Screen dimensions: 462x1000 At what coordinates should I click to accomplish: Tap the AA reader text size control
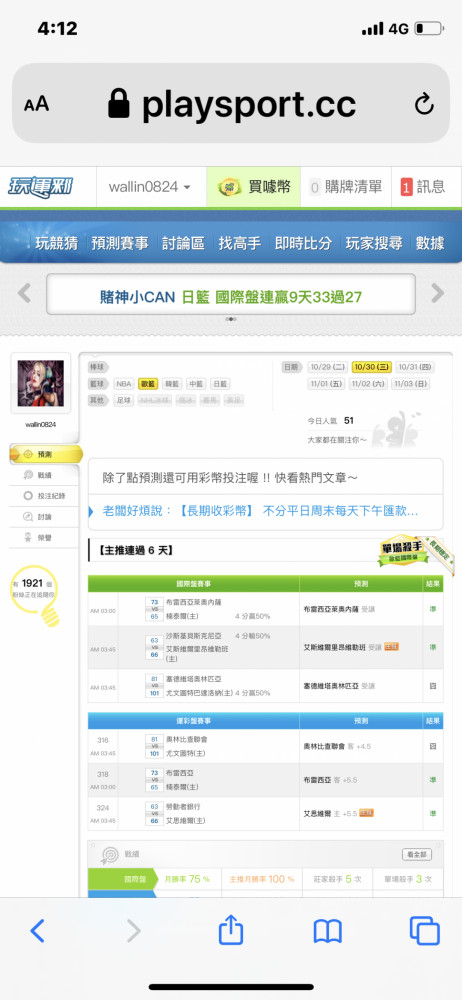coord(36,104)
